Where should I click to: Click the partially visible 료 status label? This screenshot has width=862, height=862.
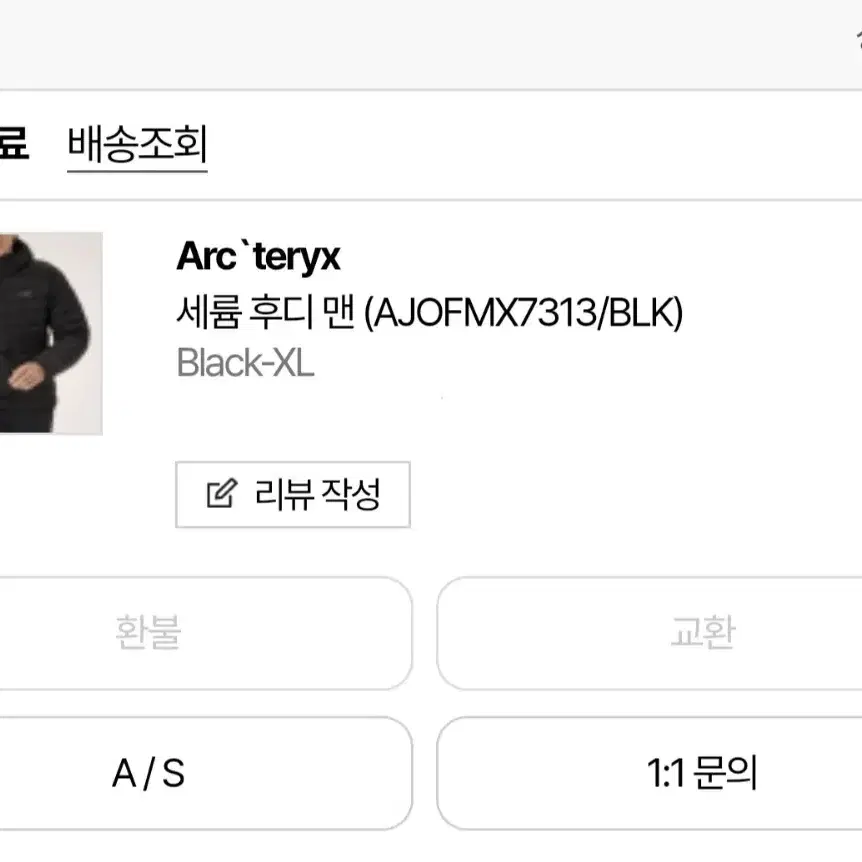[14, 142]
